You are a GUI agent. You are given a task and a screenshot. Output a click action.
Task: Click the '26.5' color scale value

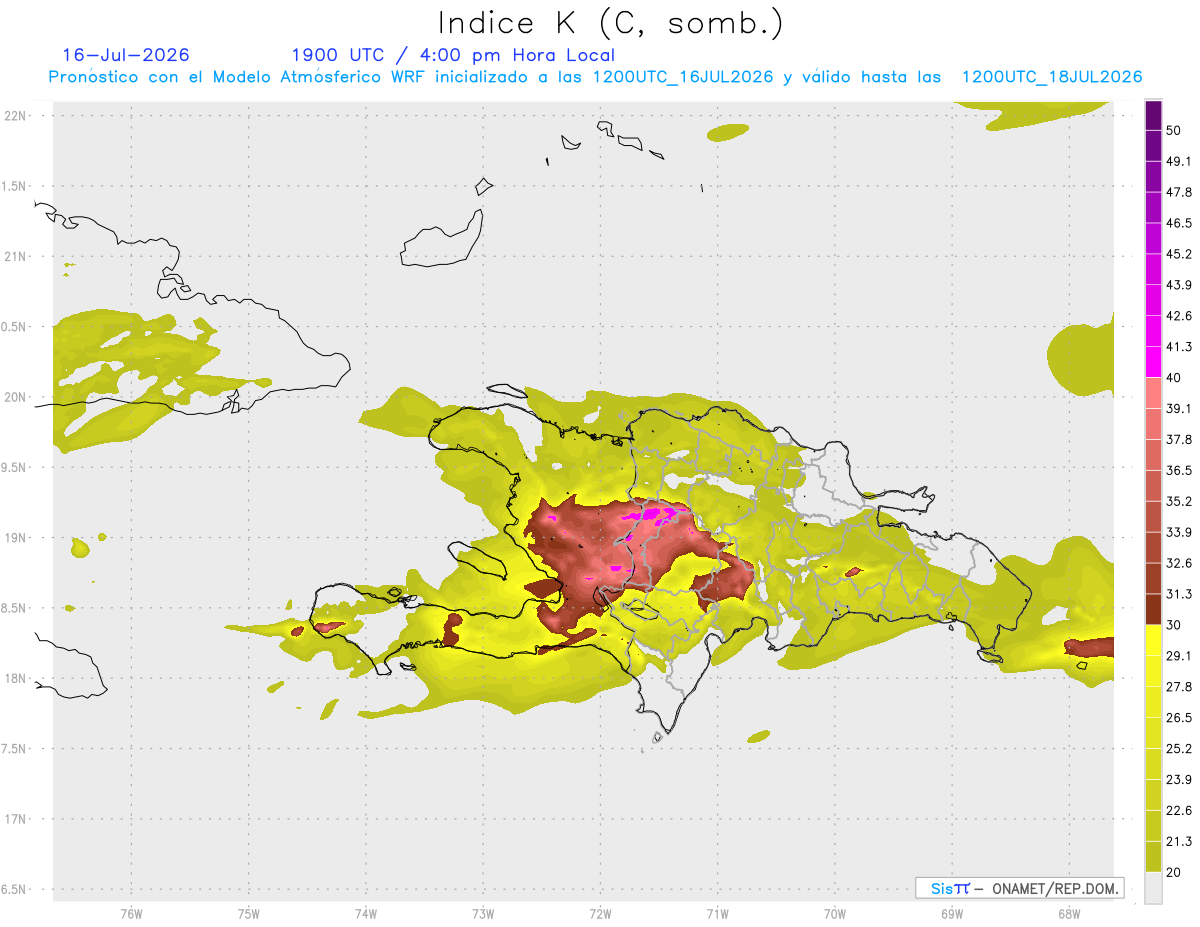(1179, 717)
